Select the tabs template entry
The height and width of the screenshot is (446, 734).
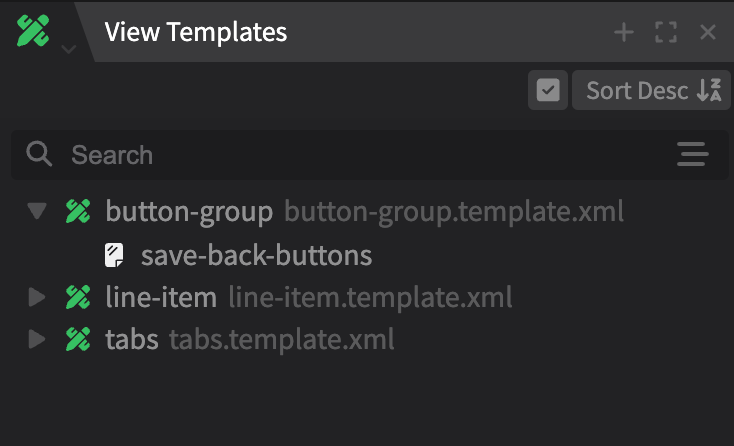click(132, 339)
